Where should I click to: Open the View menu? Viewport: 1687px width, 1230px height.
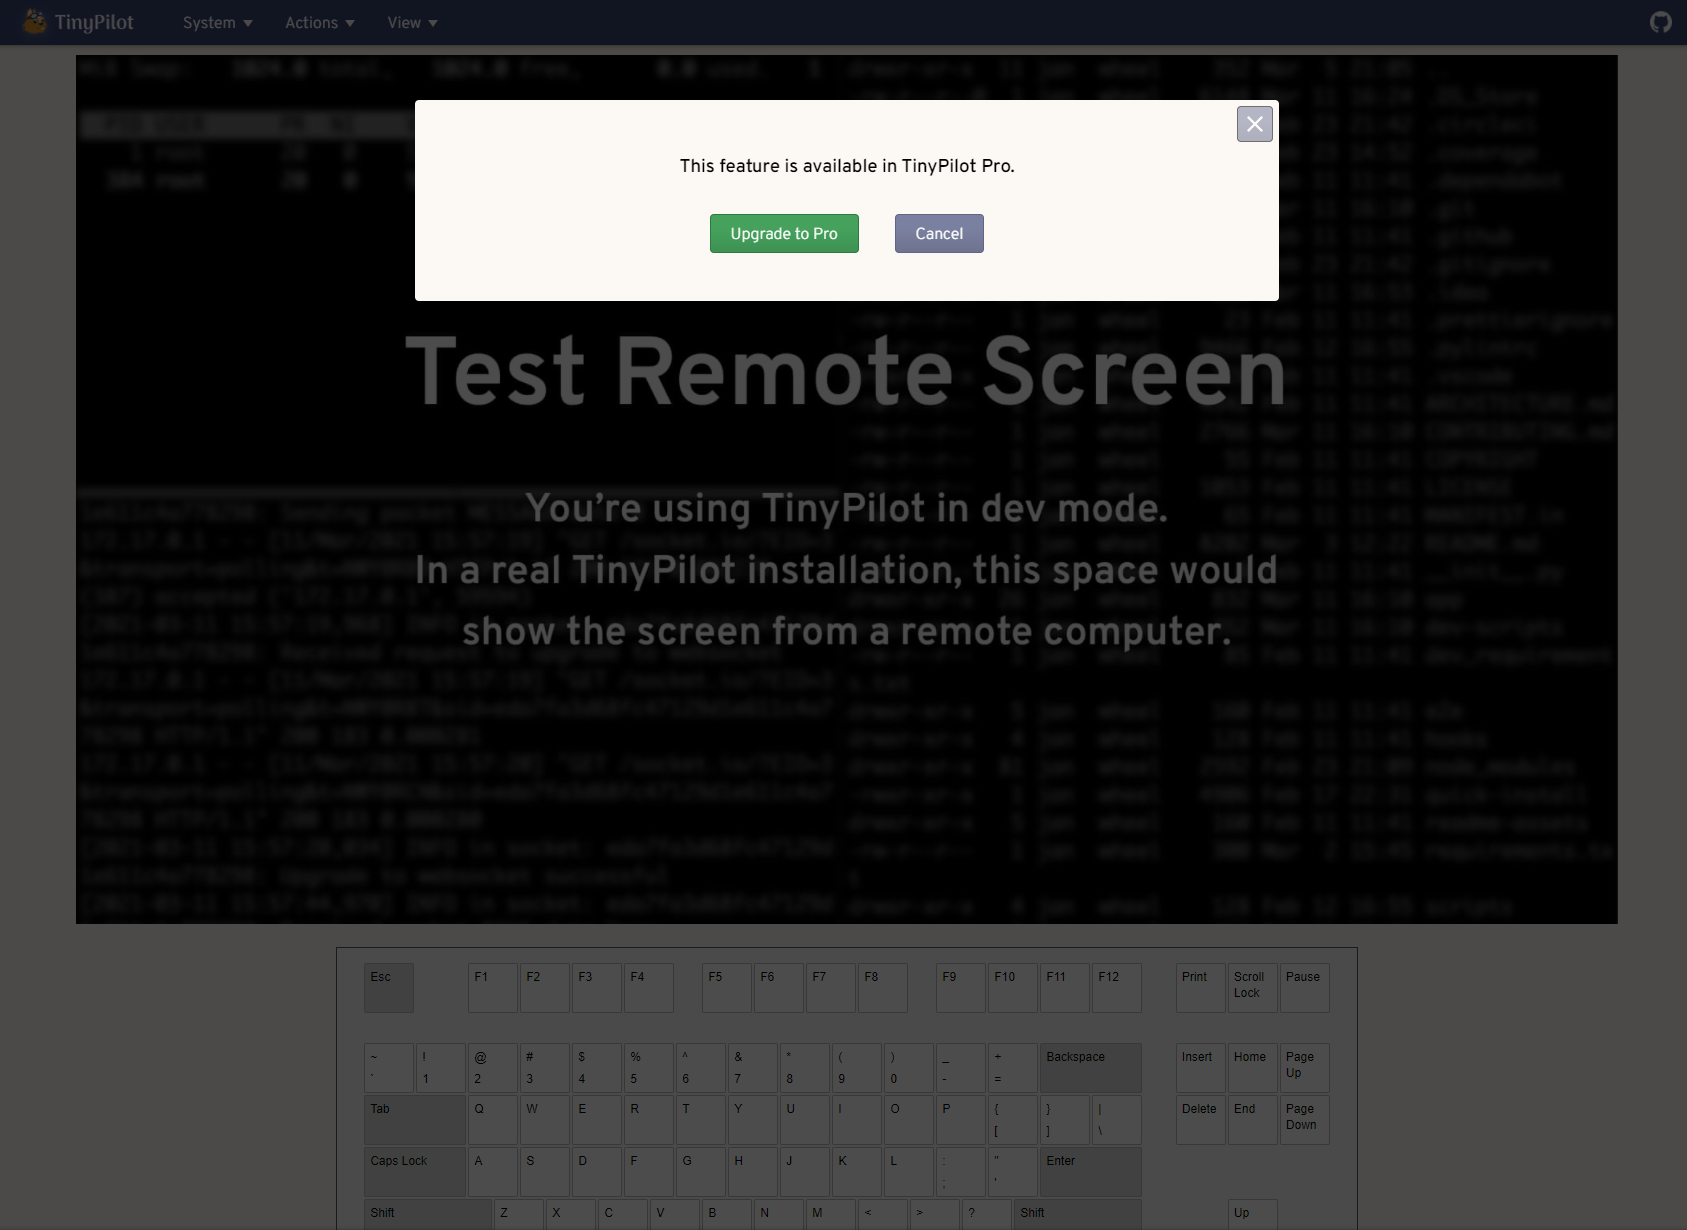point(413,22)
